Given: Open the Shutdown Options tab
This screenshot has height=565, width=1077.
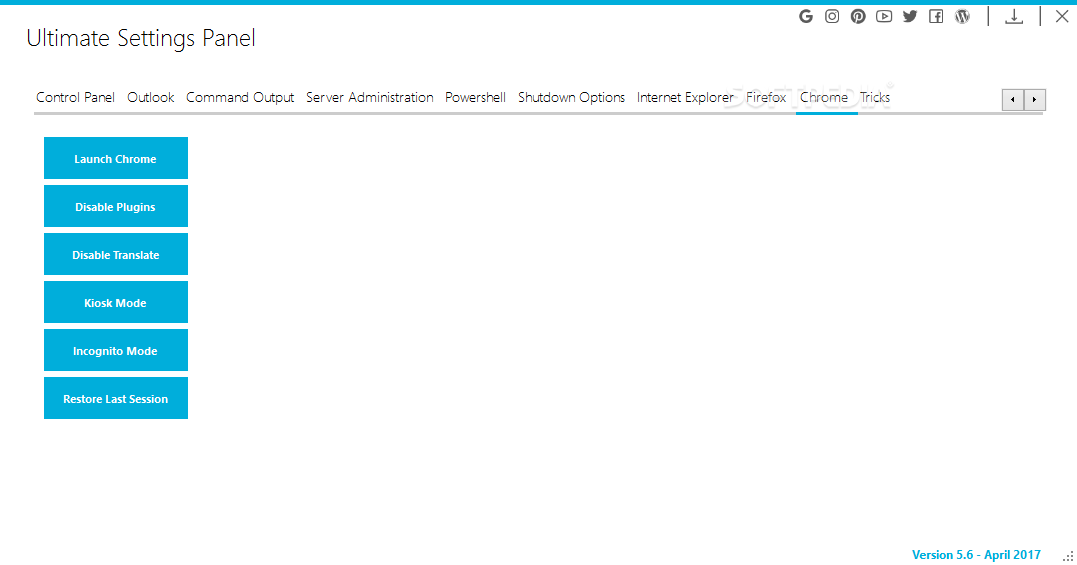Looking at the screenshot, I should [571, 97].
